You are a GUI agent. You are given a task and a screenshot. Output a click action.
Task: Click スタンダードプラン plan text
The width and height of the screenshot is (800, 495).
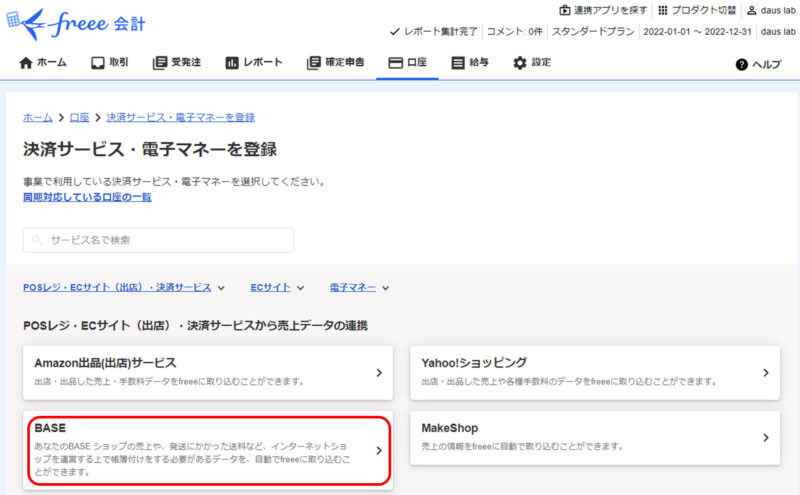pos(593,32)
